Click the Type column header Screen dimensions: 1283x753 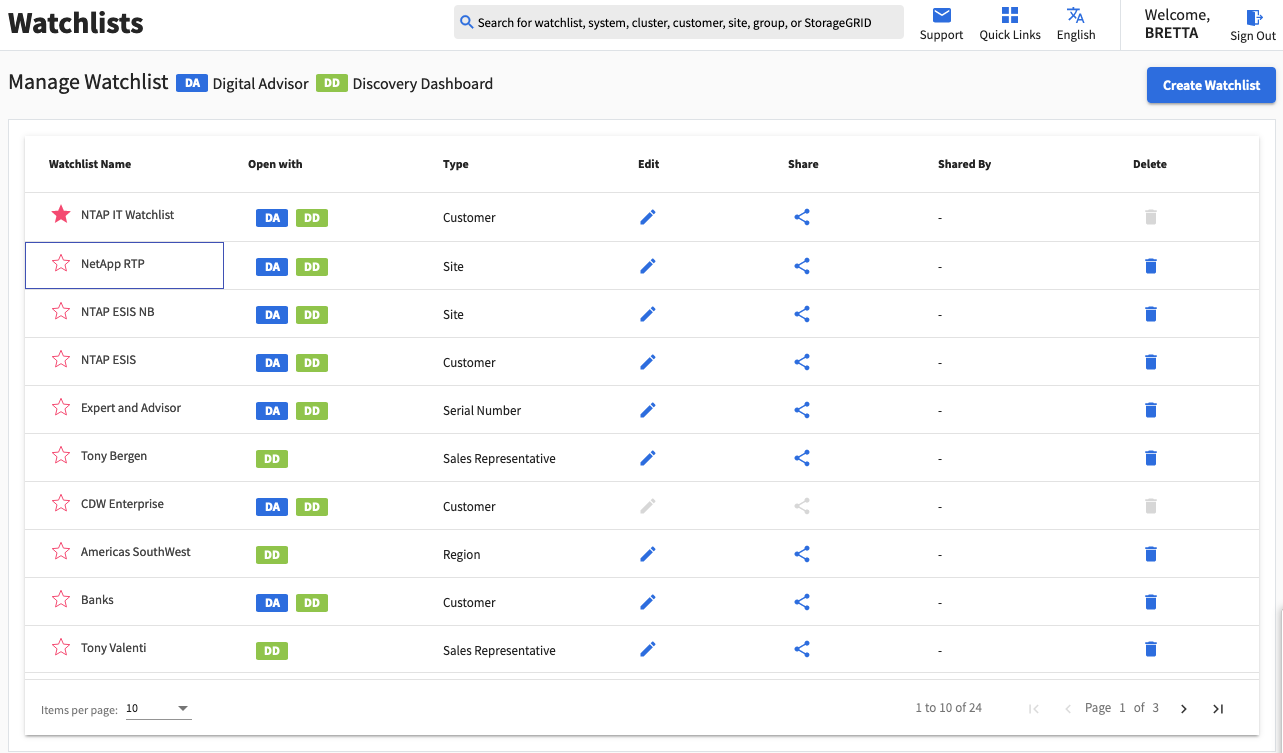click(455, 164)
